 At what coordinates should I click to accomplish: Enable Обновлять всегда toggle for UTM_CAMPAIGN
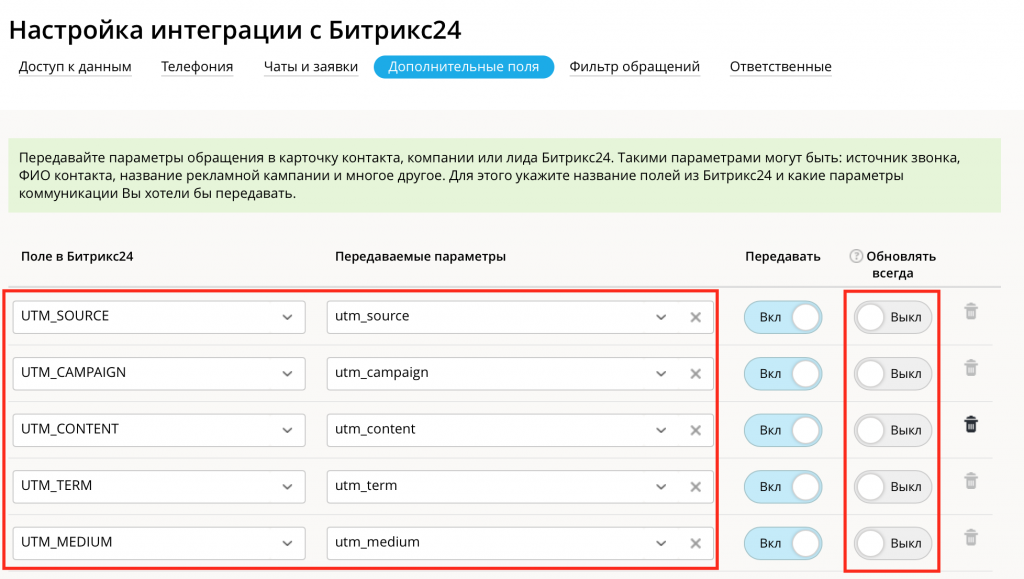[x=893, y=373]
